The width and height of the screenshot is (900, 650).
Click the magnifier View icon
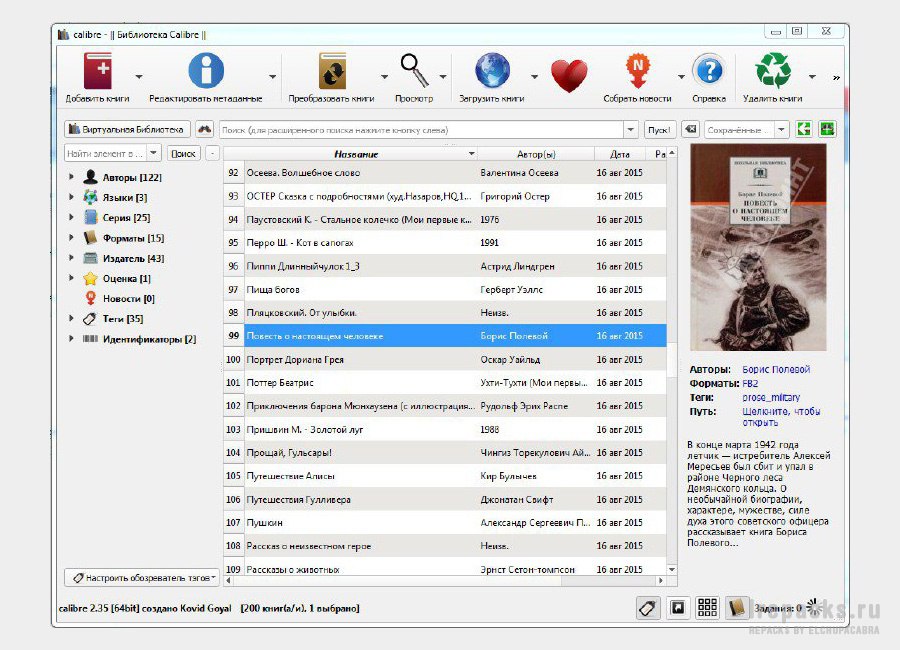pyautogui.click(x=414, y=71)
